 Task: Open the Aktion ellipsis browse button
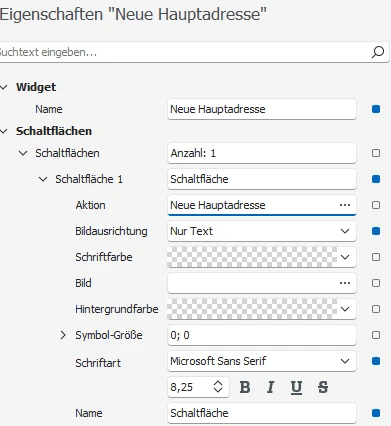(x=345, y=205)
